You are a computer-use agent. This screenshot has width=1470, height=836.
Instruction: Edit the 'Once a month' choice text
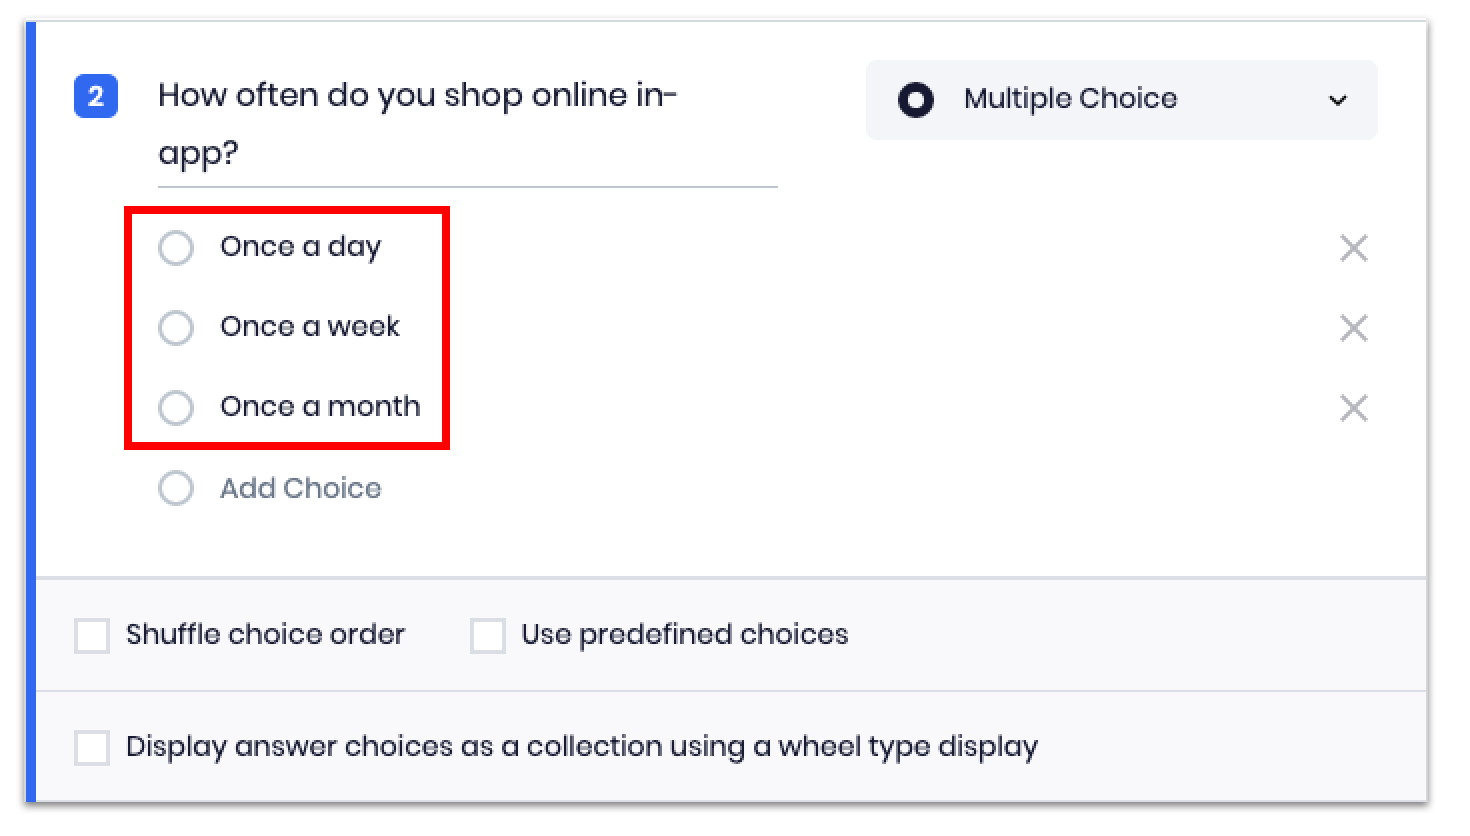[320, 407]
